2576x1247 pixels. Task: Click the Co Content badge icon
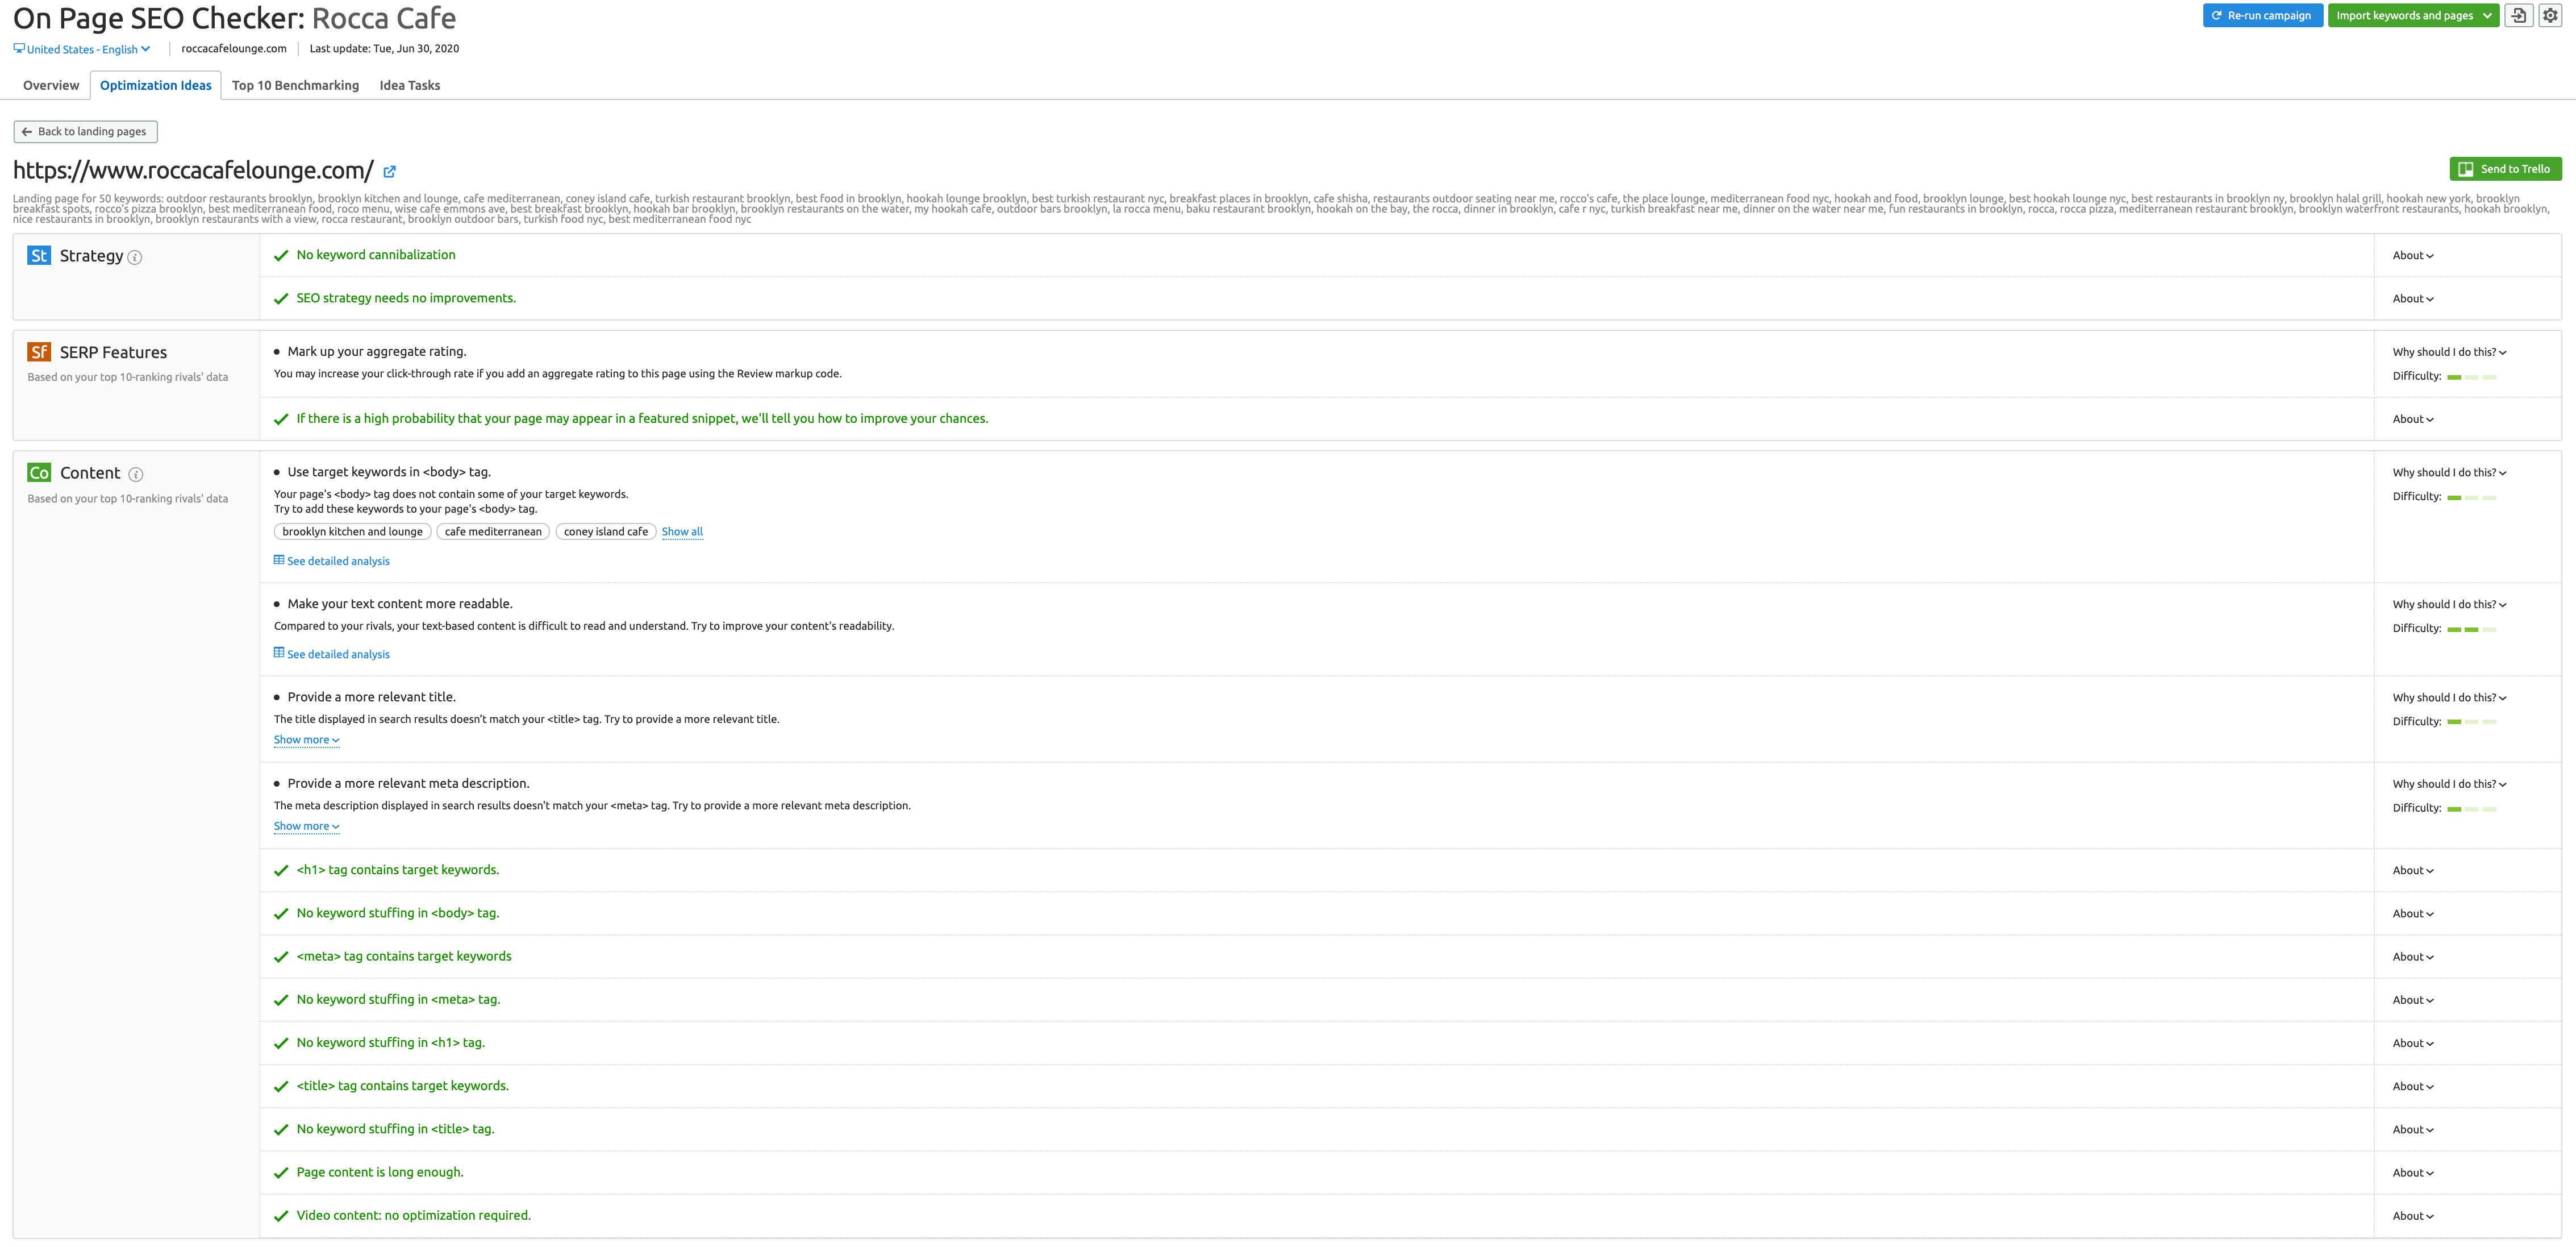coord(39,473)
